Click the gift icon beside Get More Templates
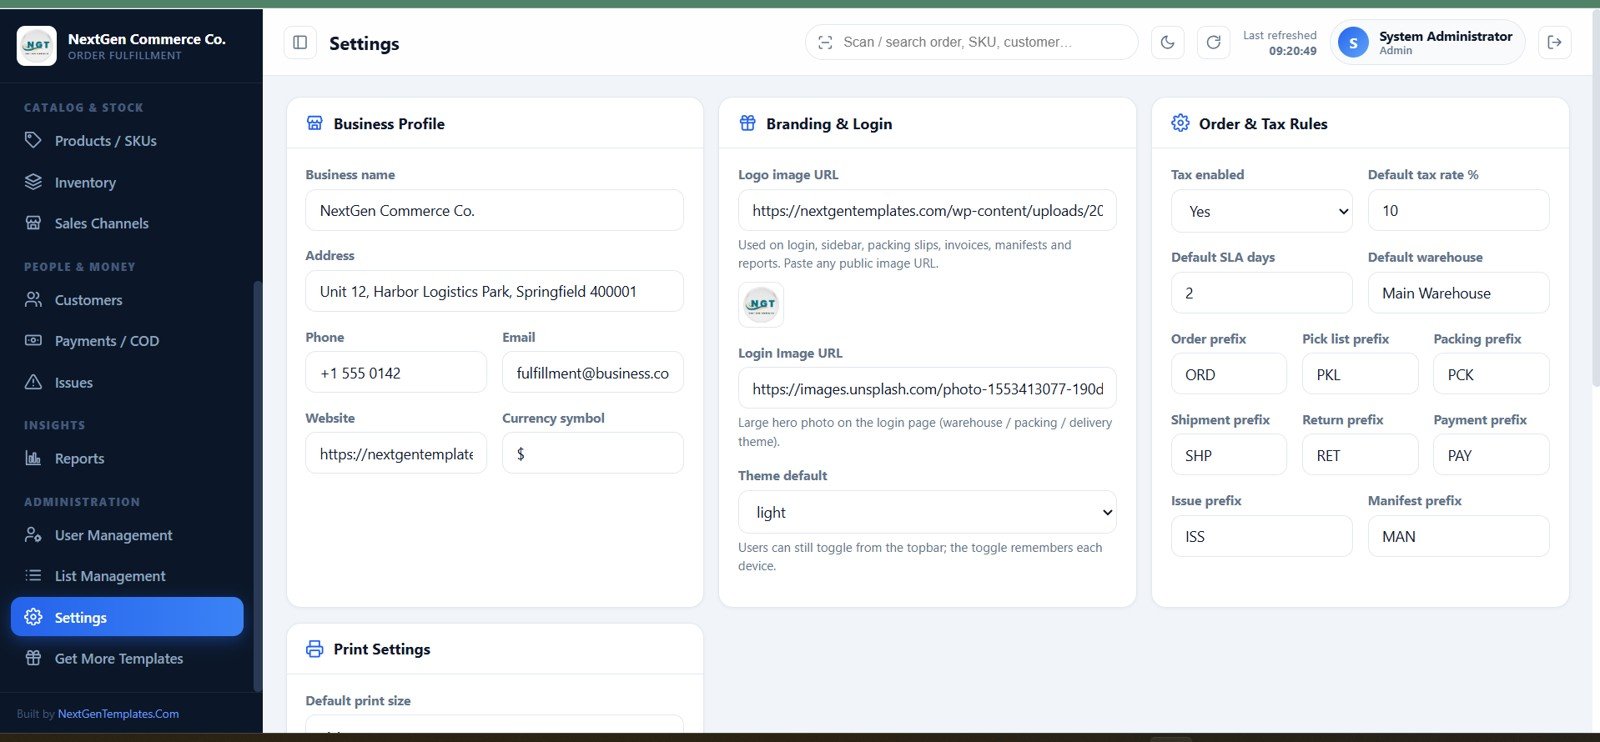This screenshot has height=742, width=1600. [33, 658]
